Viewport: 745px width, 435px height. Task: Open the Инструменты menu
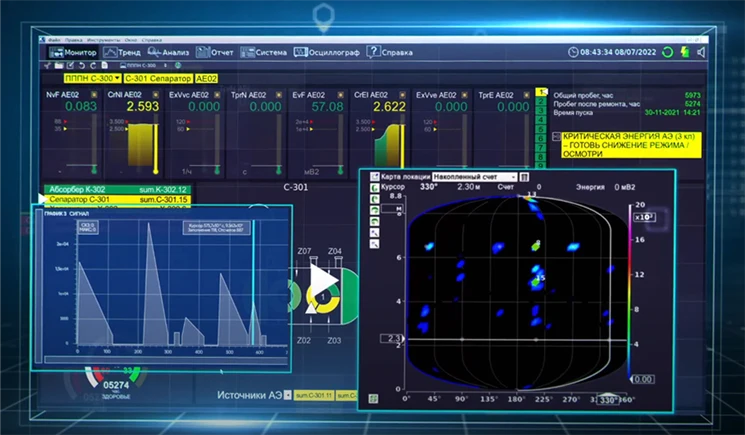pyautogui.click(x=104, y=40)
